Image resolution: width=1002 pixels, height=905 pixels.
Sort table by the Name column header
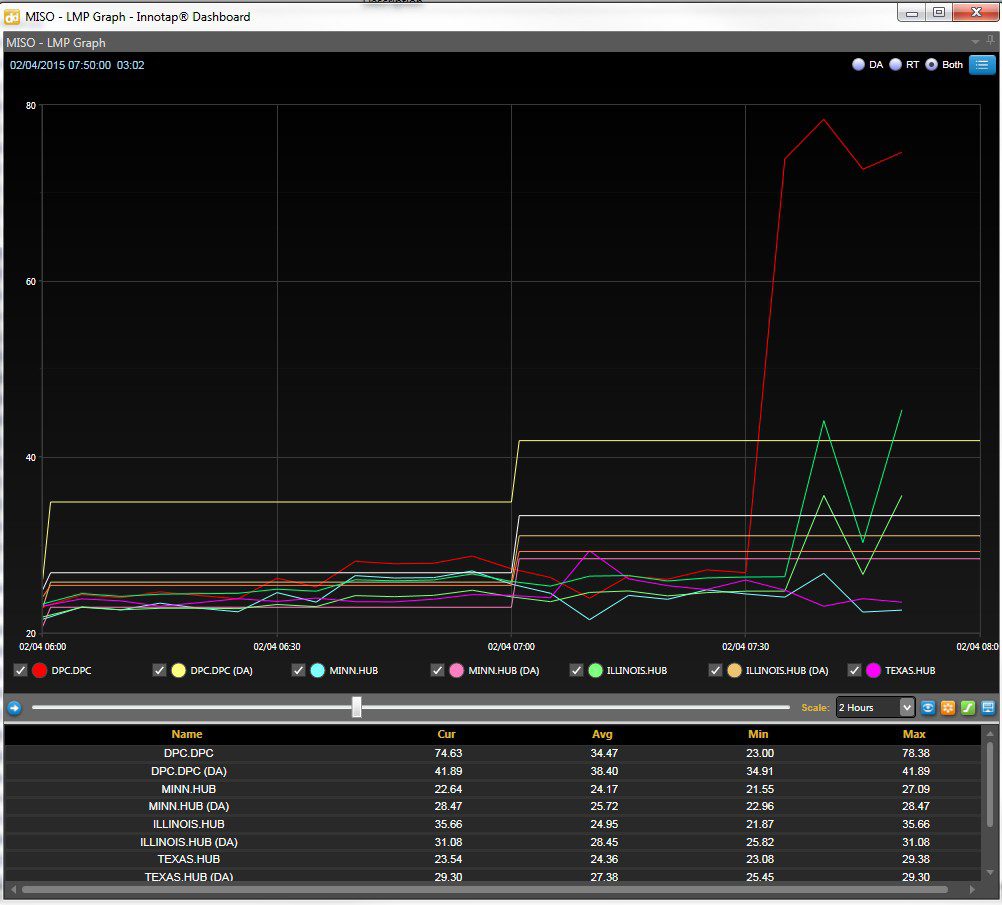click(x=187, y=734)
